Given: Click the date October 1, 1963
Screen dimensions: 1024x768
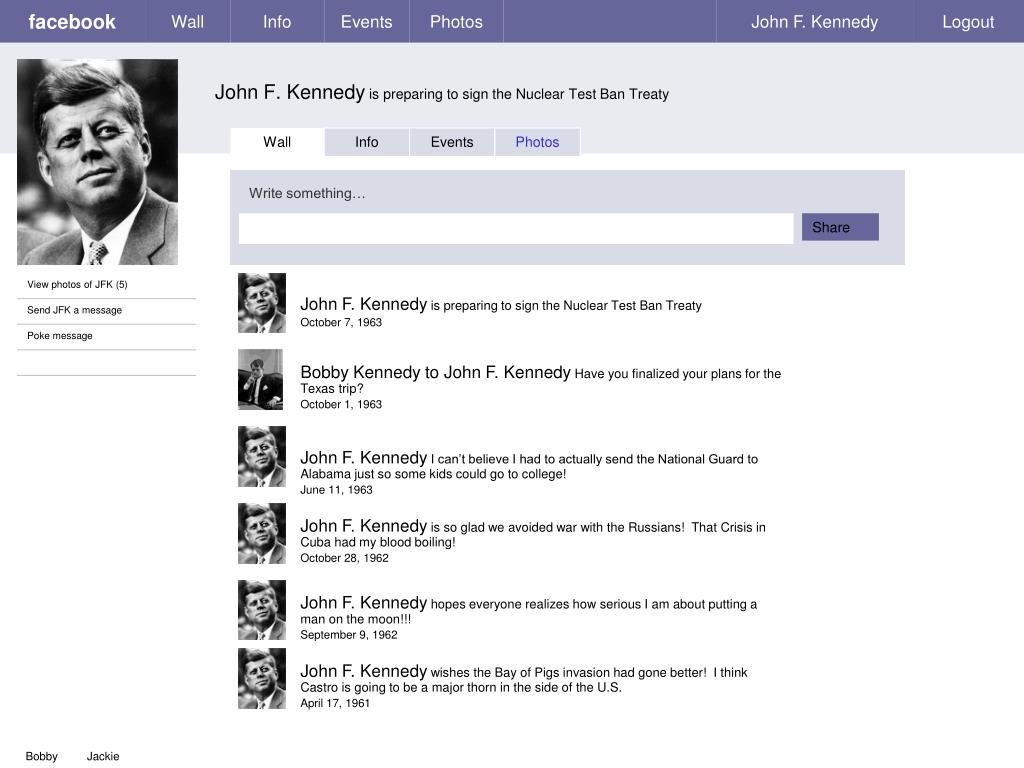Looking at the screenshot, I should 341,404.
